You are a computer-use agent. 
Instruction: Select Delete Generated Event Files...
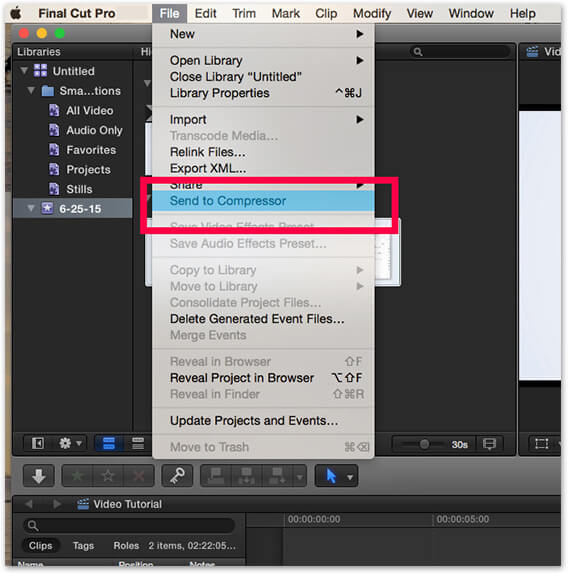263,319
